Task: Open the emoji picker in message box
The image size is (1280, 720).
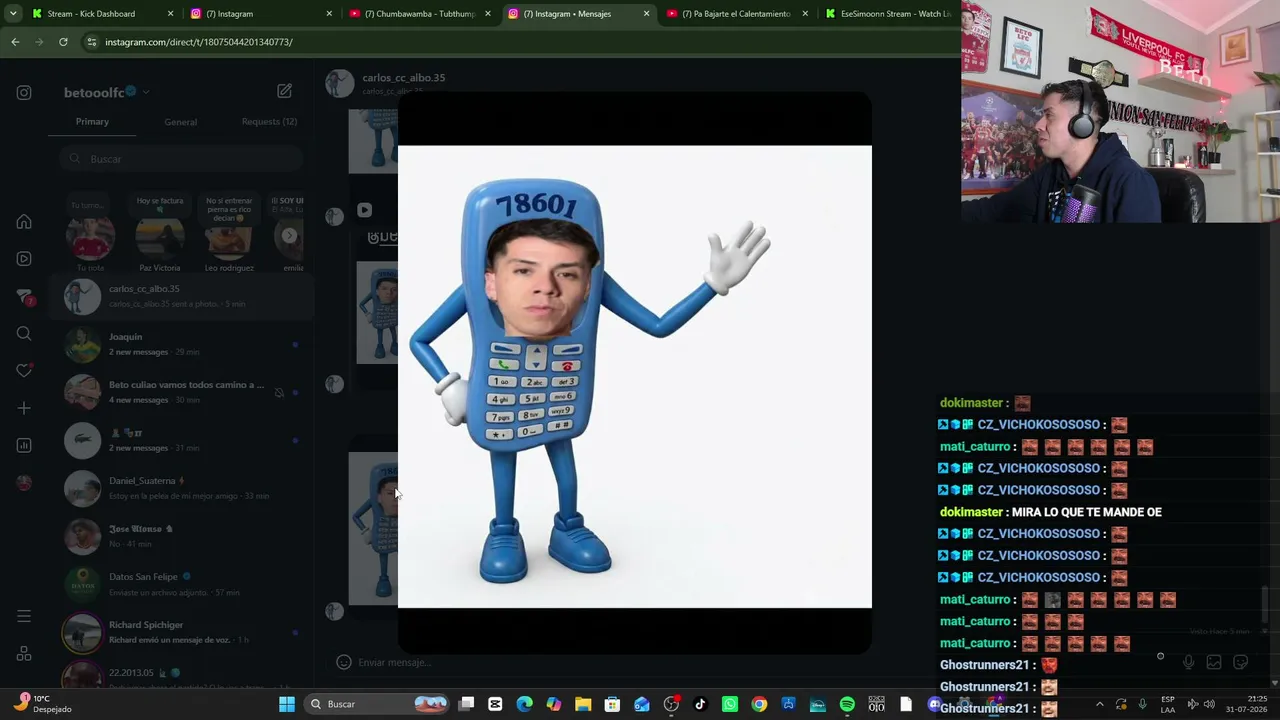Action: click(x=343, y=662)
